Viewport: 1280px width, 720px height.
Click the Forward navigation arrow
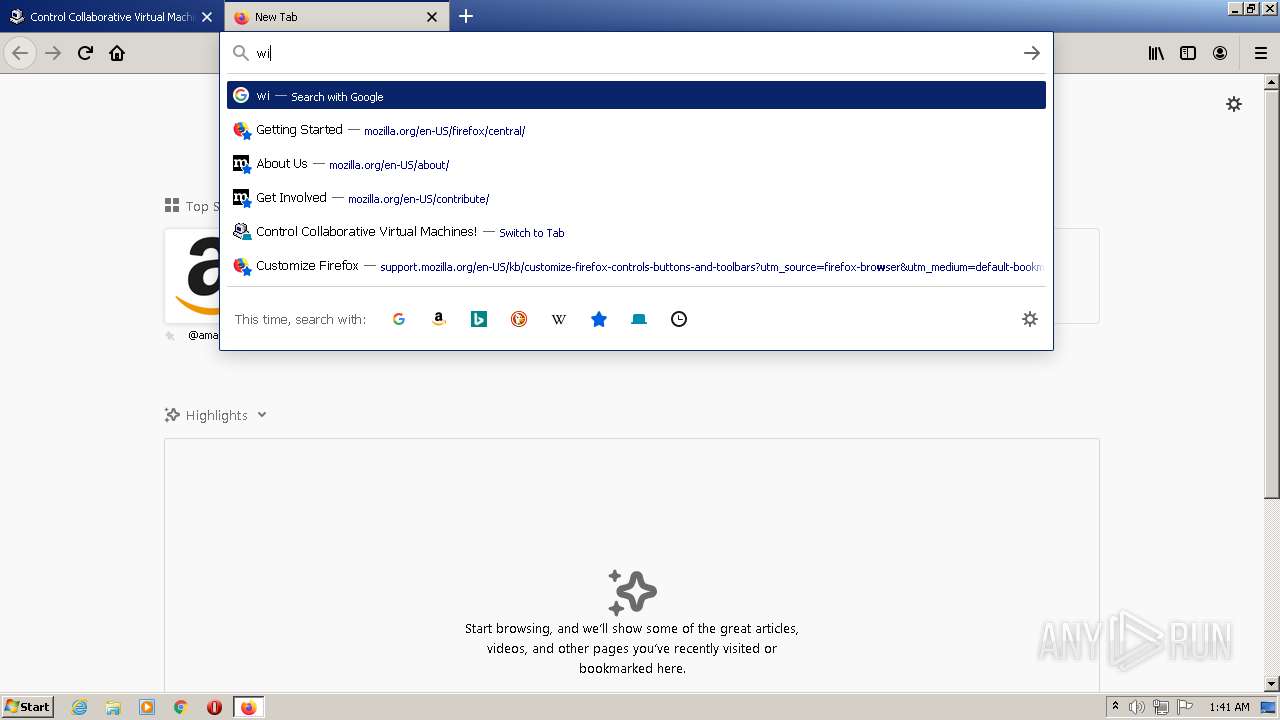pyautogui.click(x=53, y=53)
